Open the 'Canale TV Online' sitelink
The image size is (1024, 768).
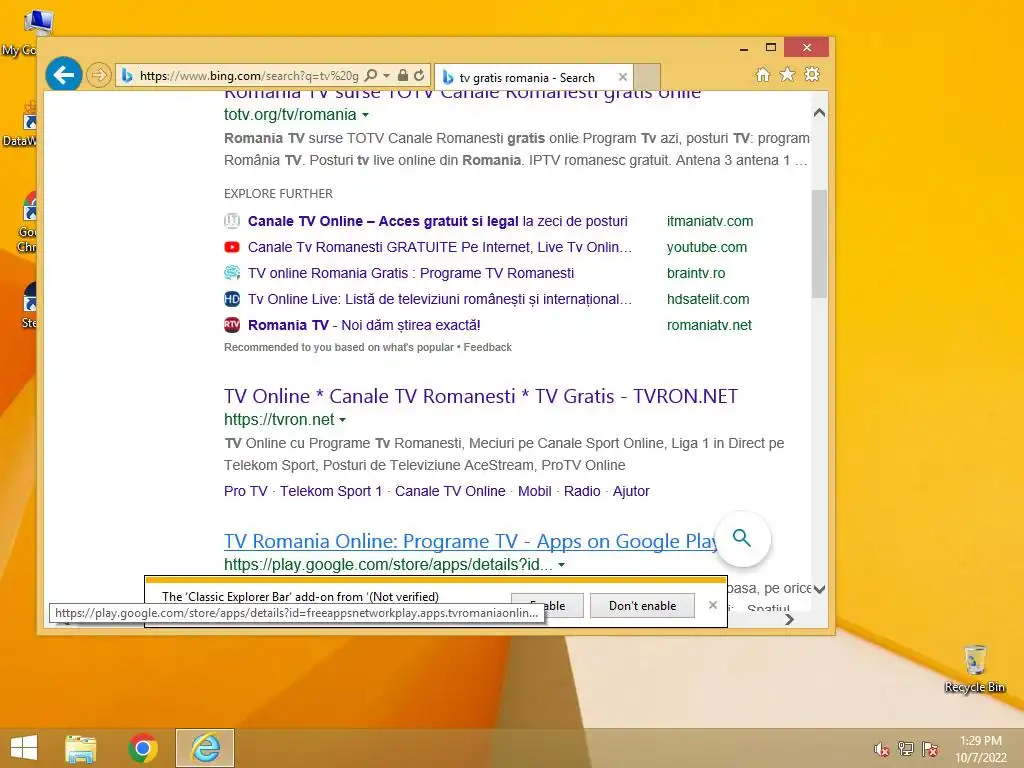450,491
